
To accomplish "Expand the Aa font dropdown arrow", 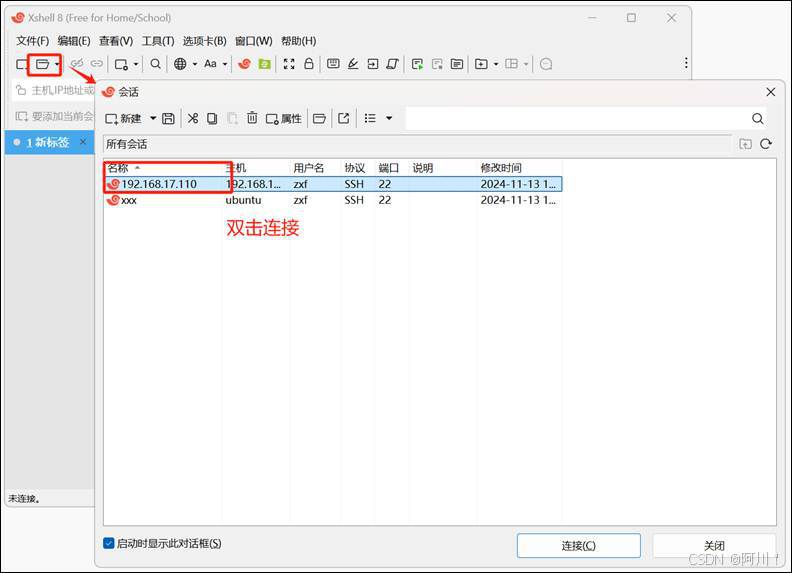I will [x=225, y=64].
